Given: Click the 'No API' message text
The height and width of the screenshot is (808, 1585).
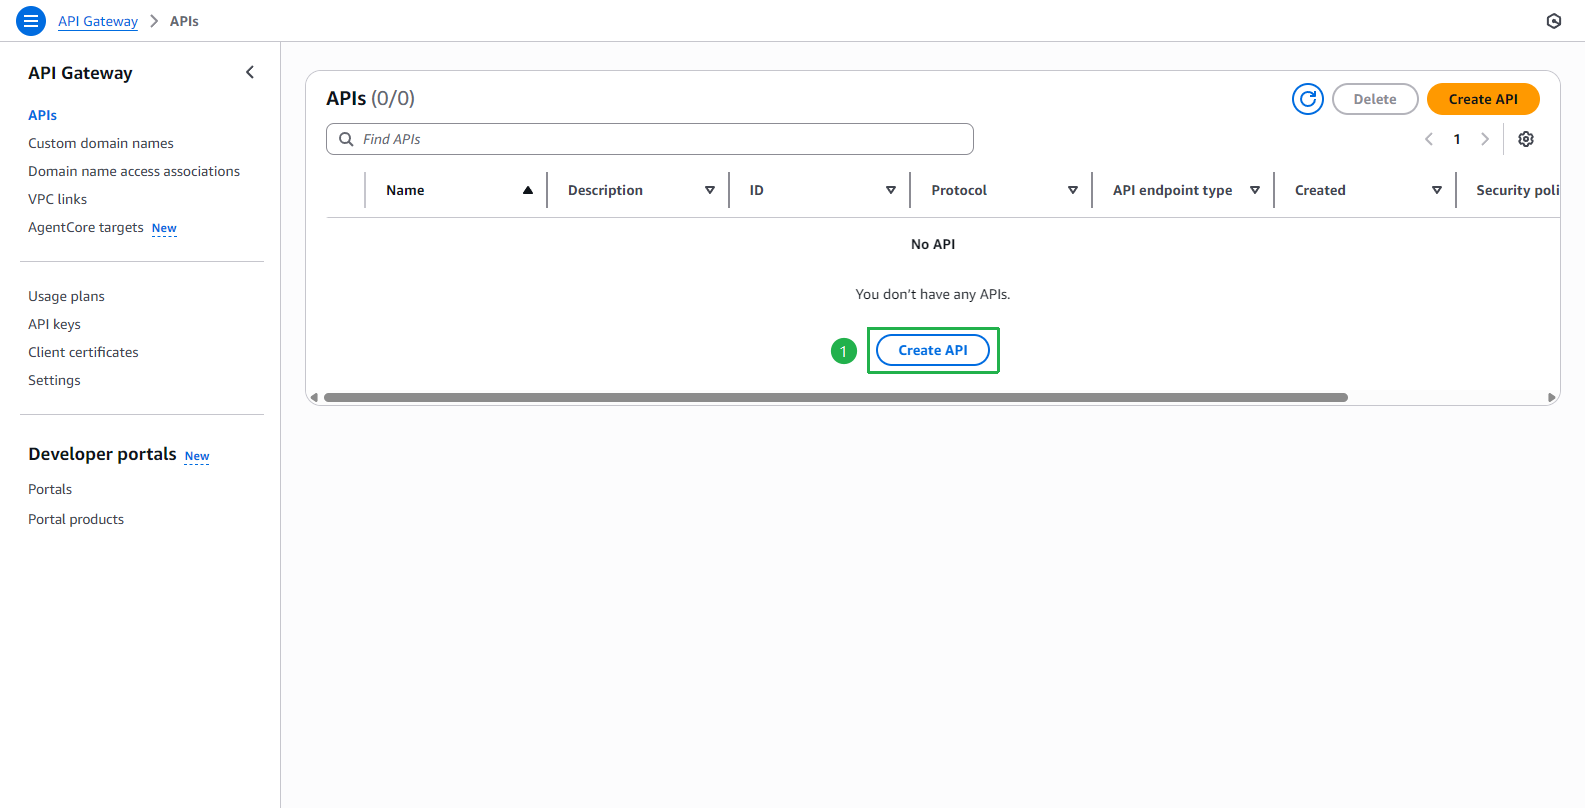Looking at the screenshot, I should pos(933,244).
